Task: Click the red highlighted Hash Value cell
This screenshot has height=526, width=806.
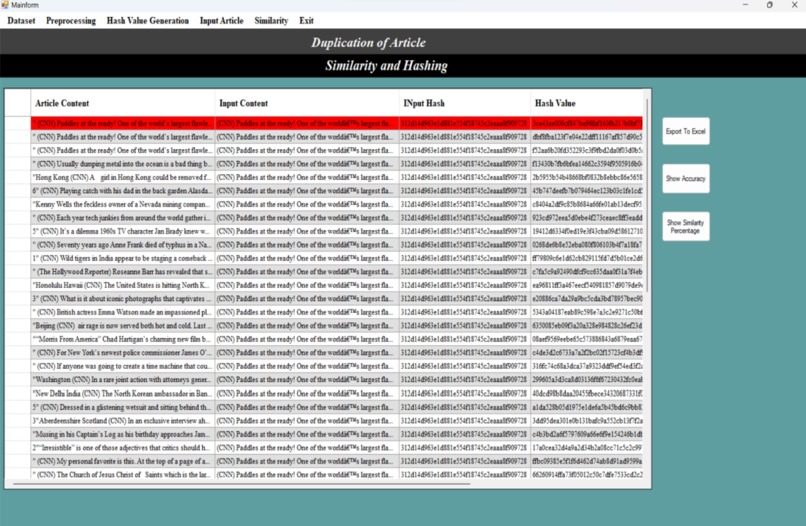Action: [587, 123]
